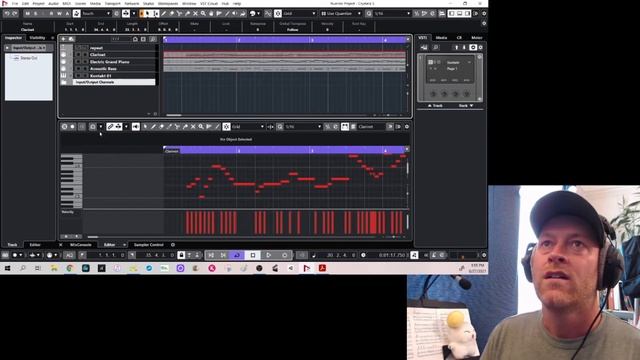The image size is (640, 360).
Task: Select the Draw pencil tool in main toolbar
Action: pos(164,13)
